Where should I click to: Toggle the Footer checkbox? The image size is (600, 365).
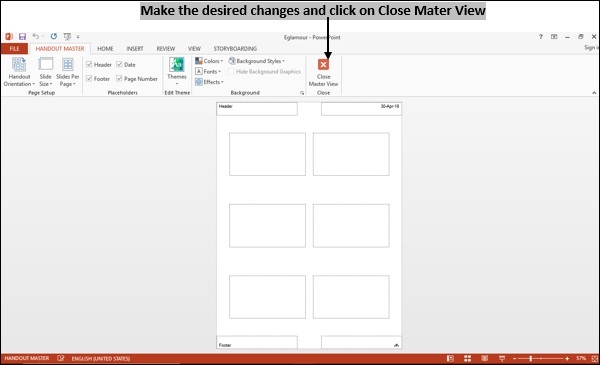click(89, 78)
